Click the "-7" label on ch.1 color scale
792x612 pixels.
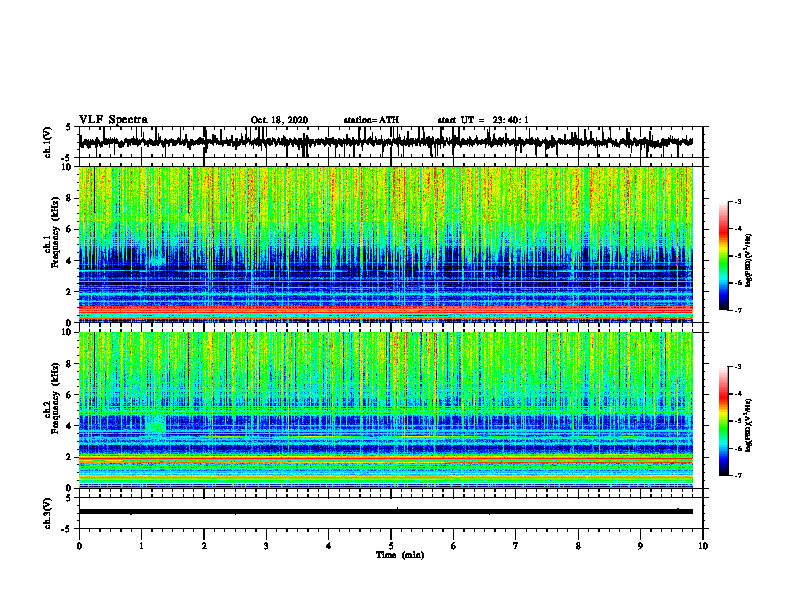click(x=738, y=310)
